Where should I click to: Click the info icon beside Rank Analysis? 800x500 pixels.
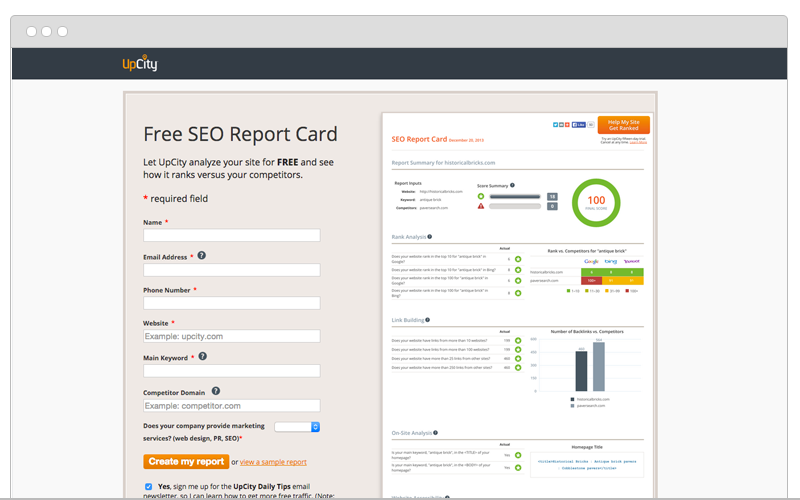tap(430, 236)
